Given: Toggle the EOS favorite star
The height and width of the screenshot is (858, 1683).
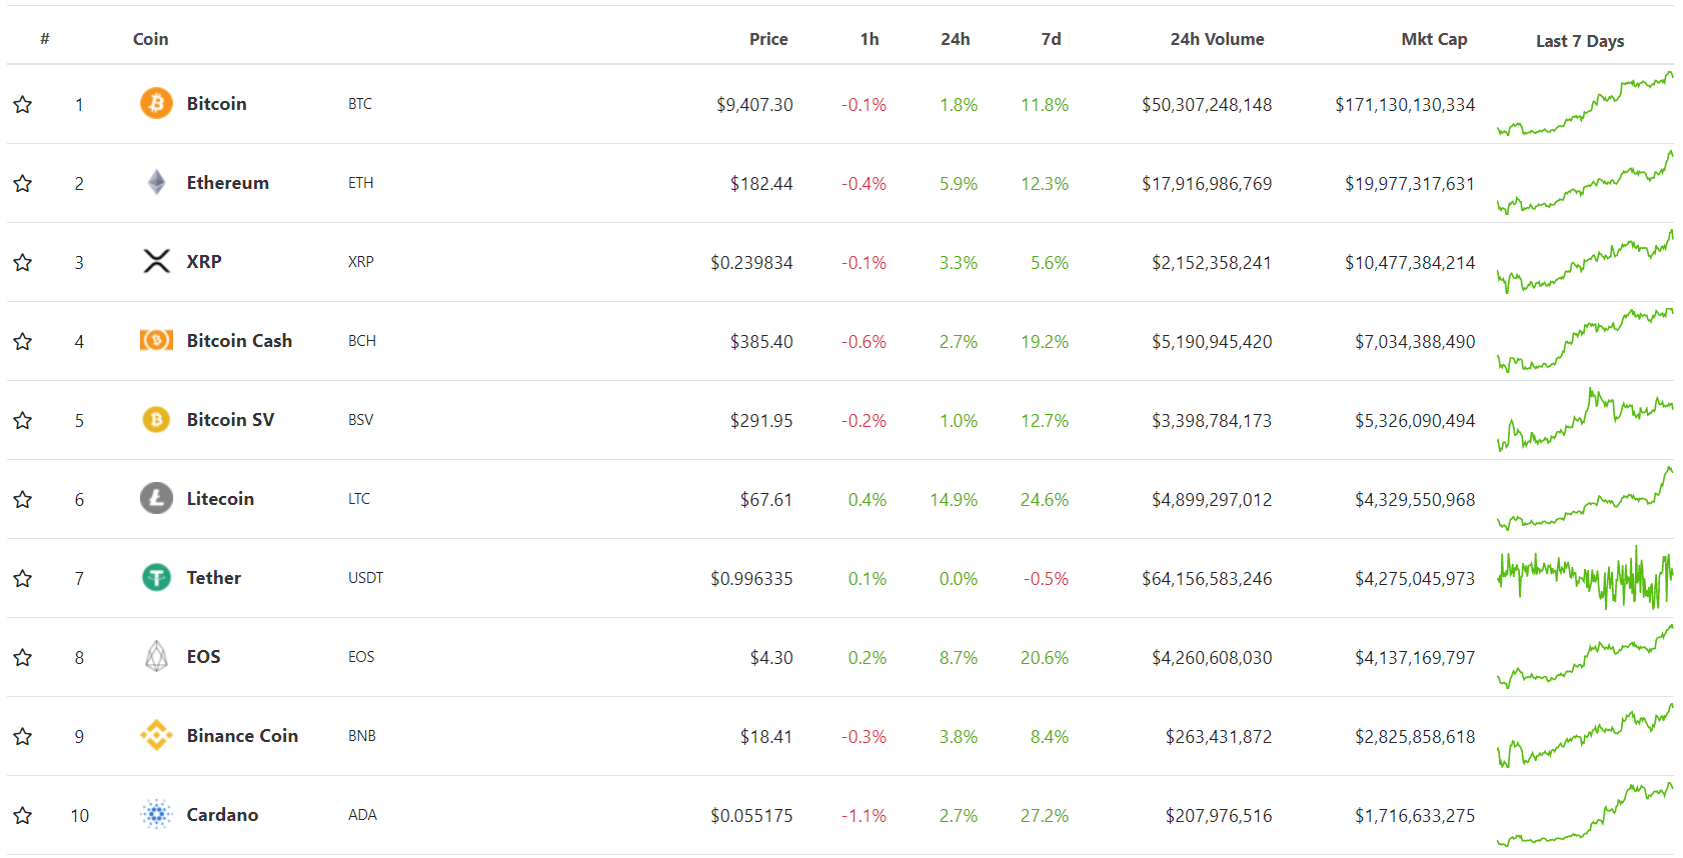Looking at the screenshot, I should point(23,657).
